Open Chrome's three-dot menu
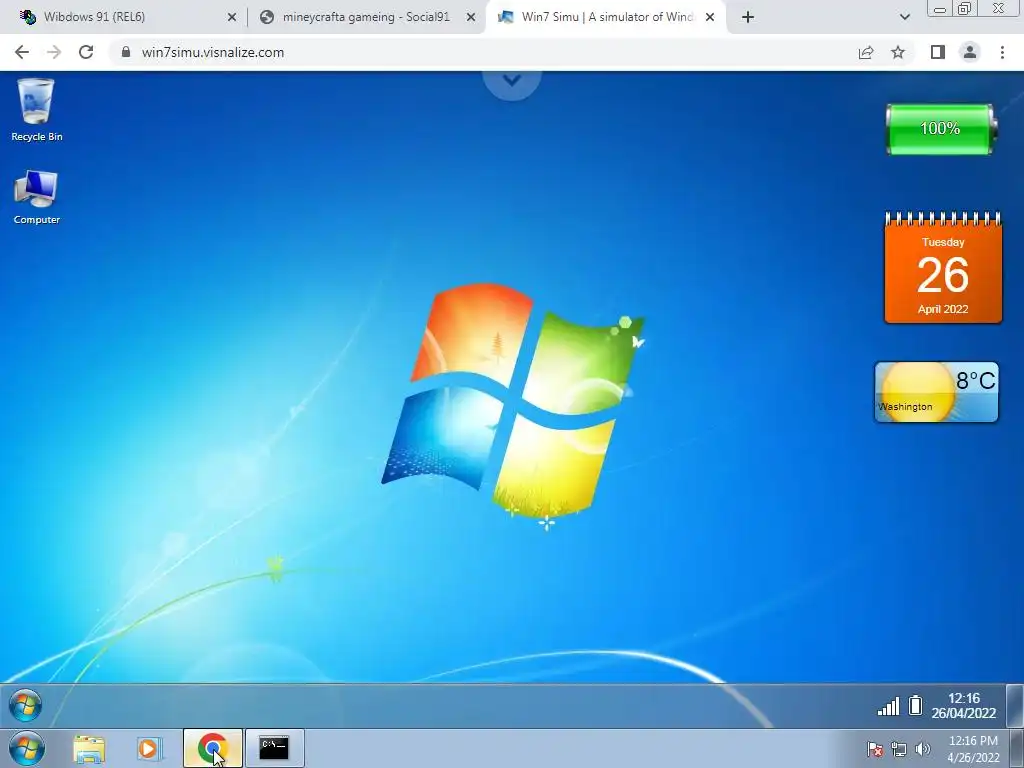This screenshot has width=1024, height=768. (1002, 52)
